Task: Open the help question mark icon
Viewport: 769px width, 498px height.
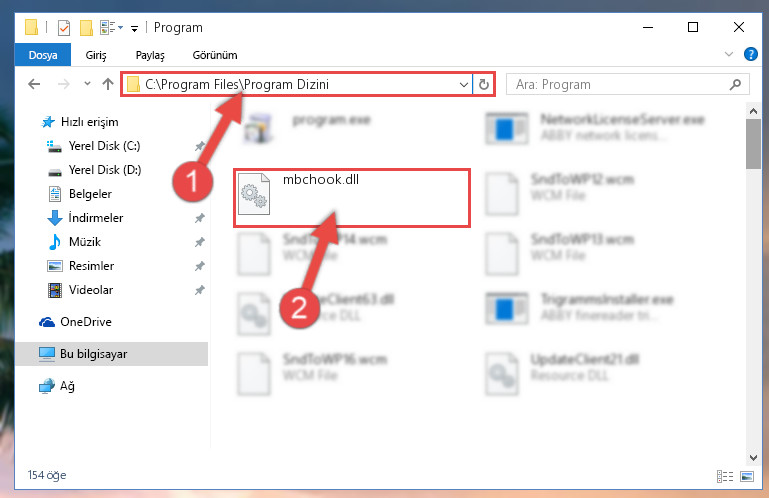Action: point(750,54)
